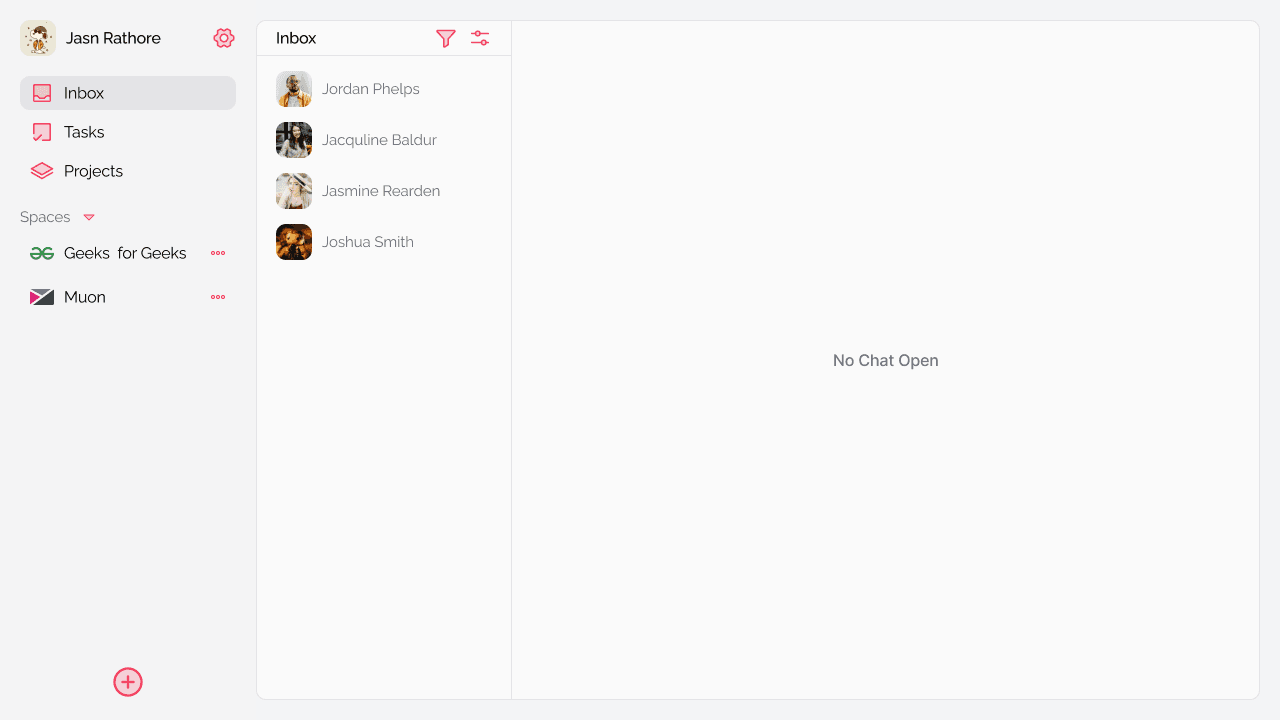Select Tasks in the sidebar
The width and height of the screenshot is (1280, 720).
[128, 132]
